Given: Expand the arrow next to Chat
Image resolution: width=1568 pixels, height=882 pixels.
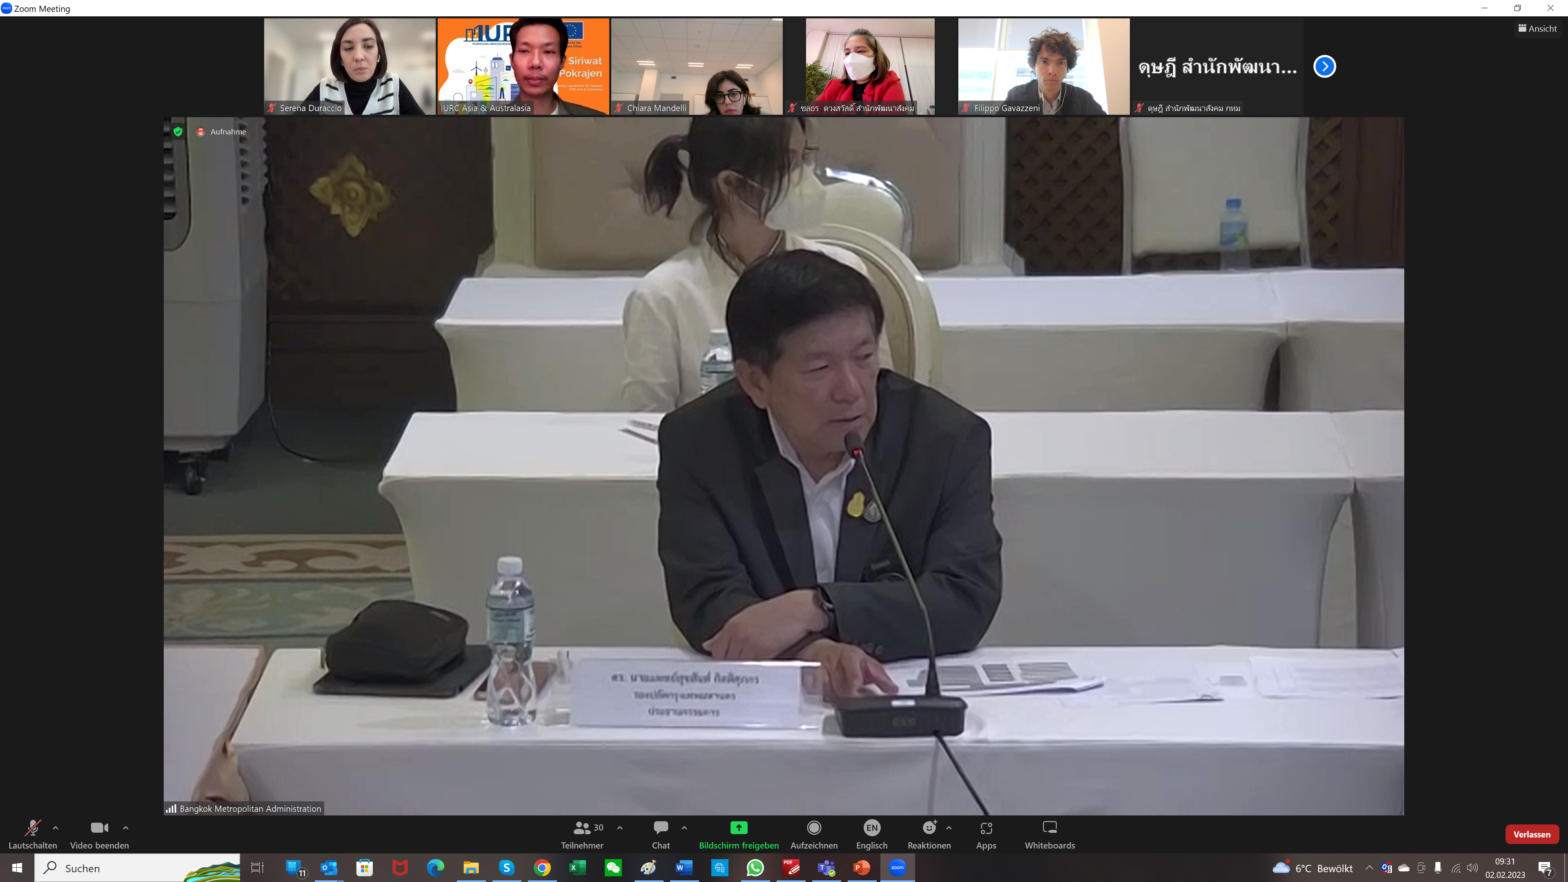Looking at the screenshot, I should (684, 828).
